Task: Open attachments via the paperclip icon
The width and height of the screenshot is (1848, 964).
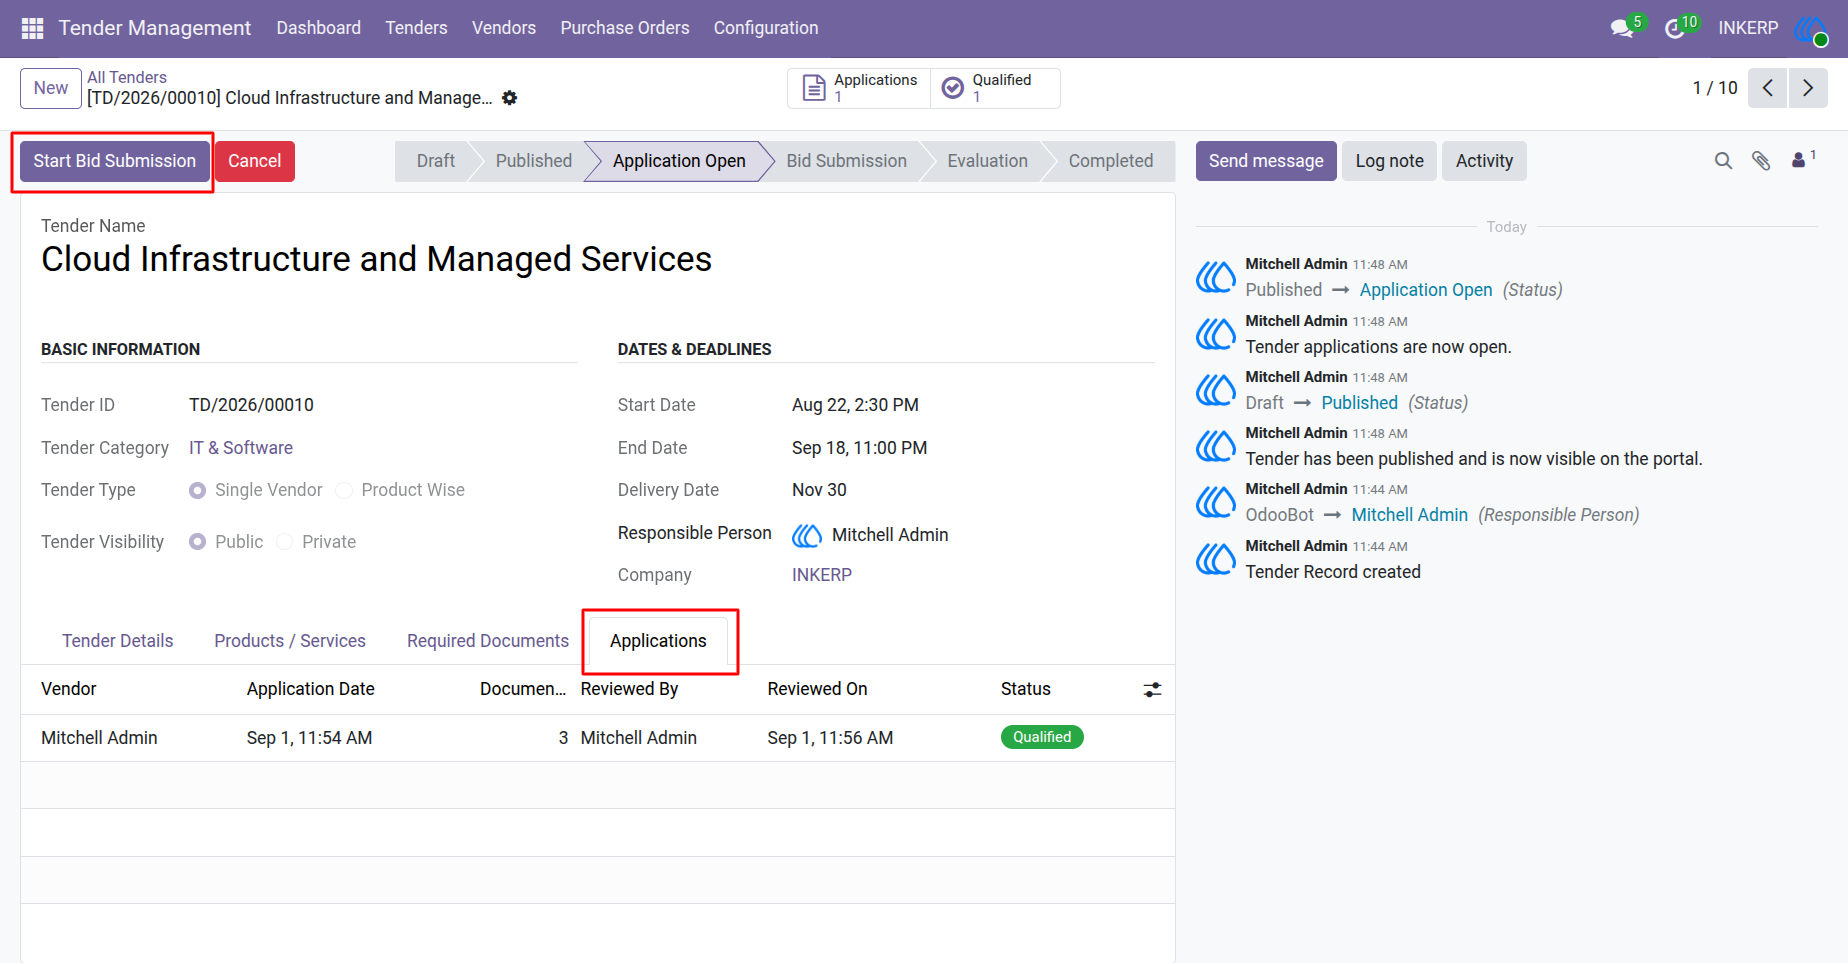Action: (x=1761, y=161)
